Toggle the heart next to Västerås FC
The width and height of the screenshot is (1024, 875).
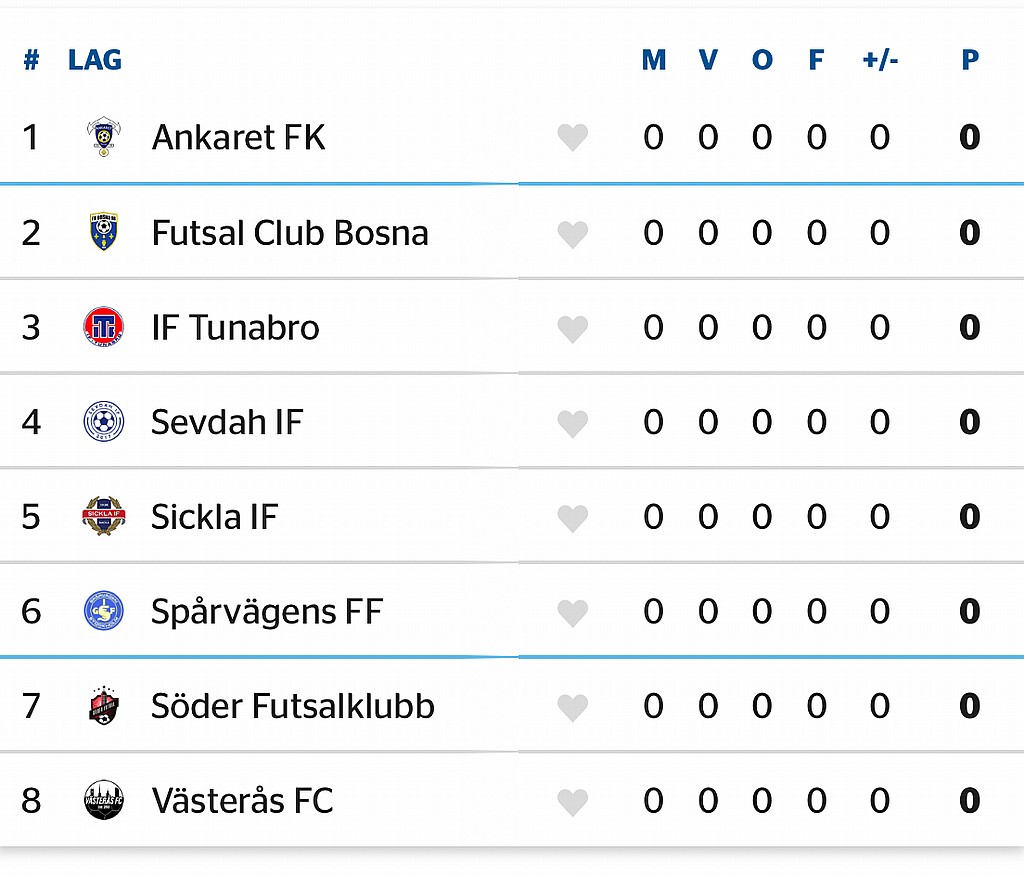[x=573, y=803]
